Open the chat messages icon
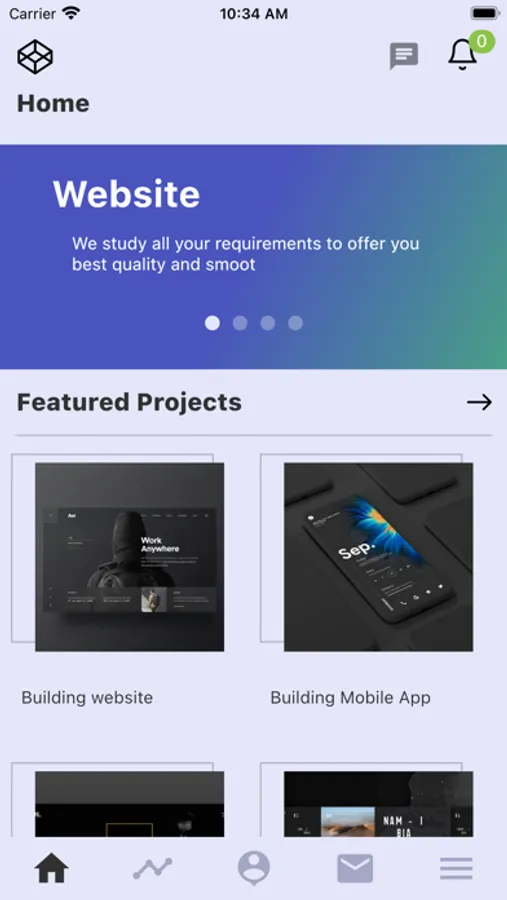Image resolution: width=507 pixels, height=900 pixels. tap(404, 56)
